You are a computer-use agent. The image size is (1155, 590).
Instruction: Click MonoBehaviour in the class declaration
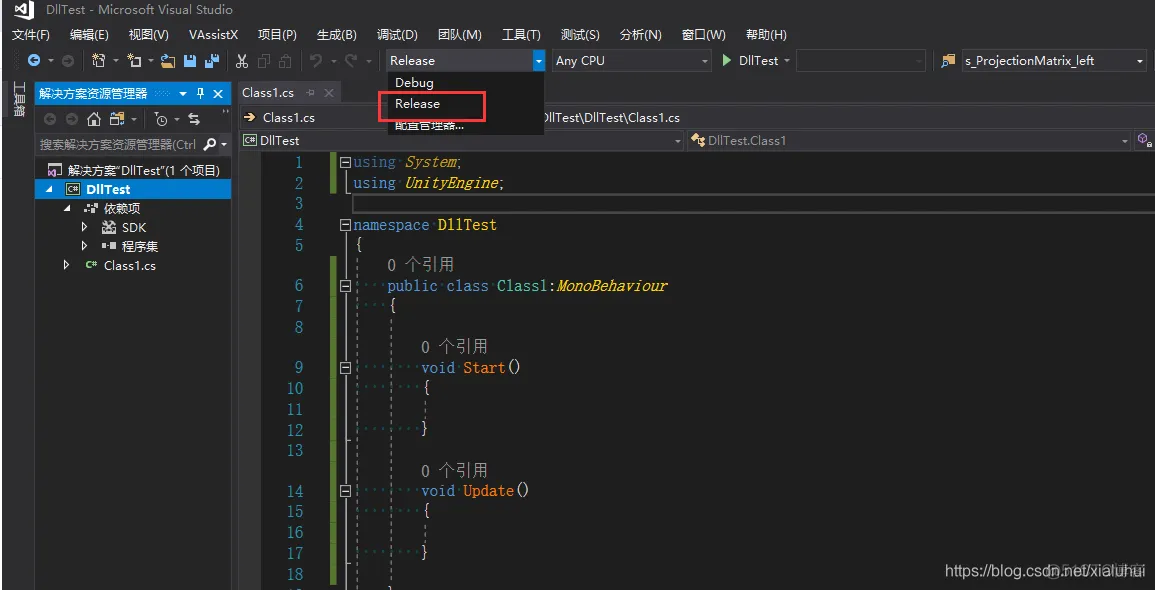coord(612,286)
